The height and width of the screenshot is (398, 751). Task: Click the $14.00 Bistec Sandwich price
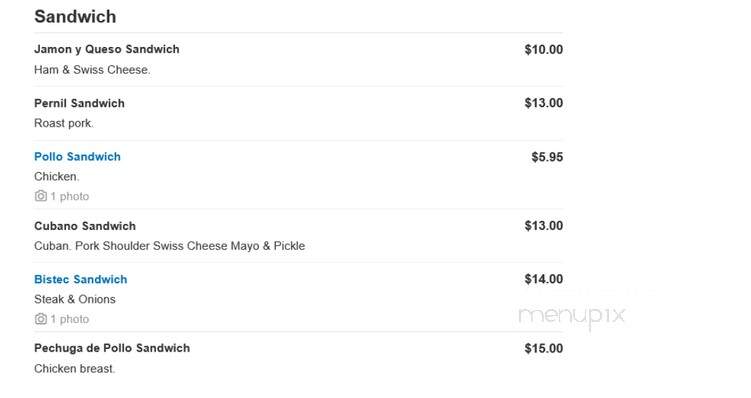click(544, 279)
